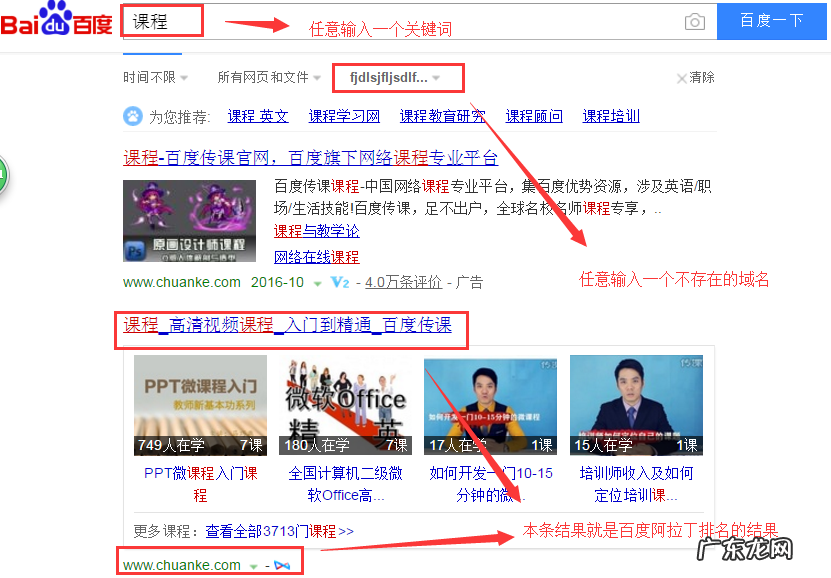Click the Baidu logo
The image size is (831, 578).
55,19
